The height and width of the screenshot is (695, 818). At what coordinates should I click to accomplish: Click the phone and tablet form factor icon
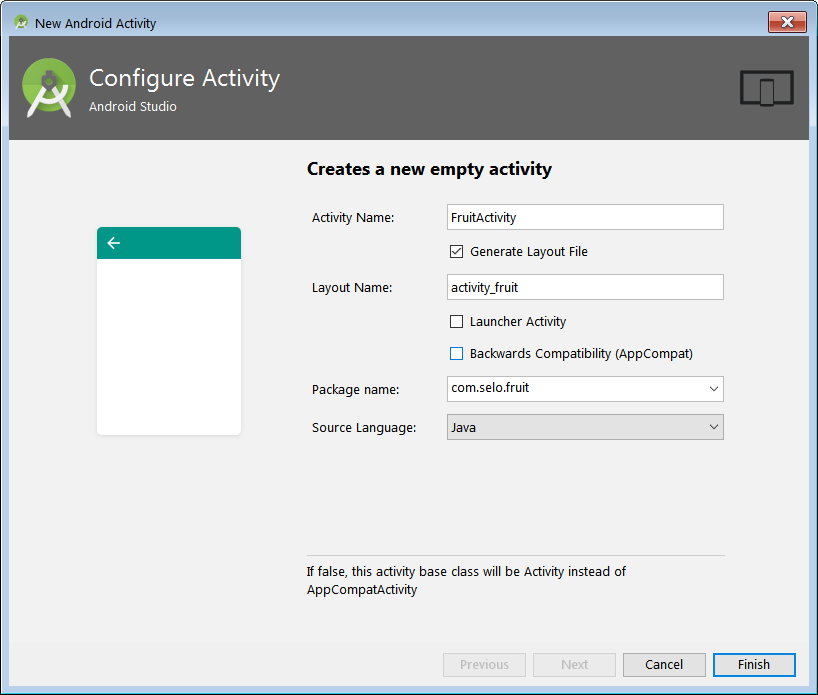pyautogui.click(x=766, y=88)
